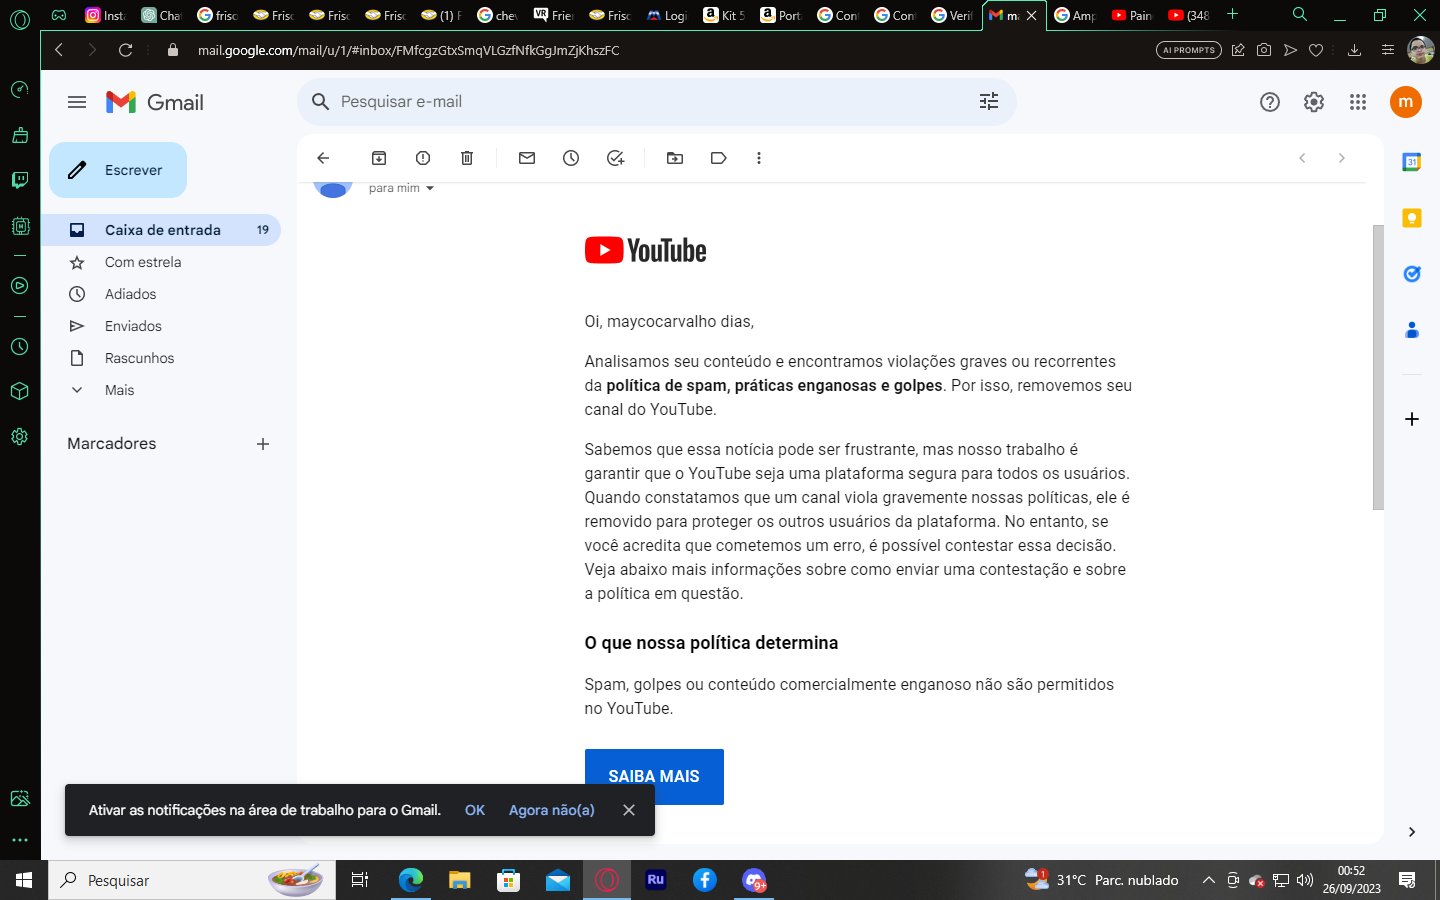Decline notifications with Agora não(a)

click(551, 810)
